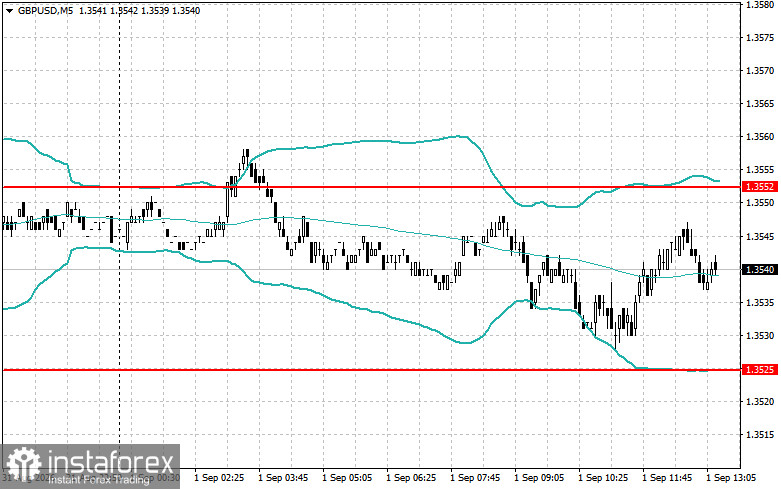Select the black 1.3540 current price tag
This screenshot has height=489, width=781.
click(760, 269)
